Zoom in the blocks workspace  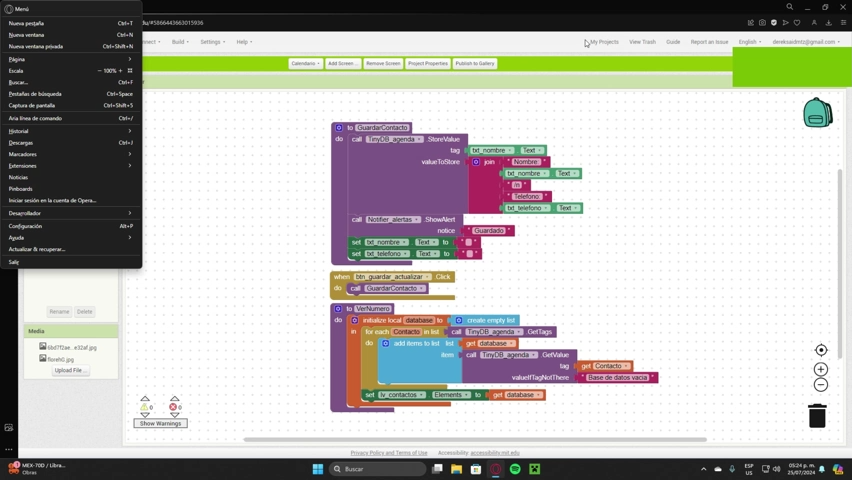tap(821, 369)
